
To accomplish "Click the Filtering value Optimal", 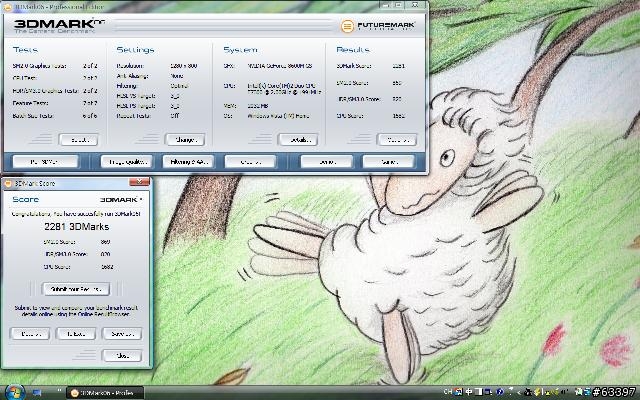I will 179,86.
